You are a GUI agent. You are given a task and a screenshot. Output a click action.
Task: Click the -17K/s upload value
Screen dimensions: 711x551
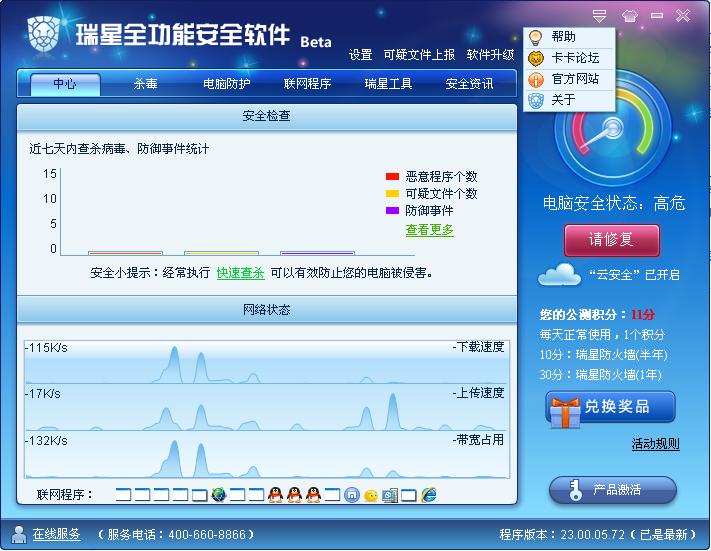coord(42,394)
